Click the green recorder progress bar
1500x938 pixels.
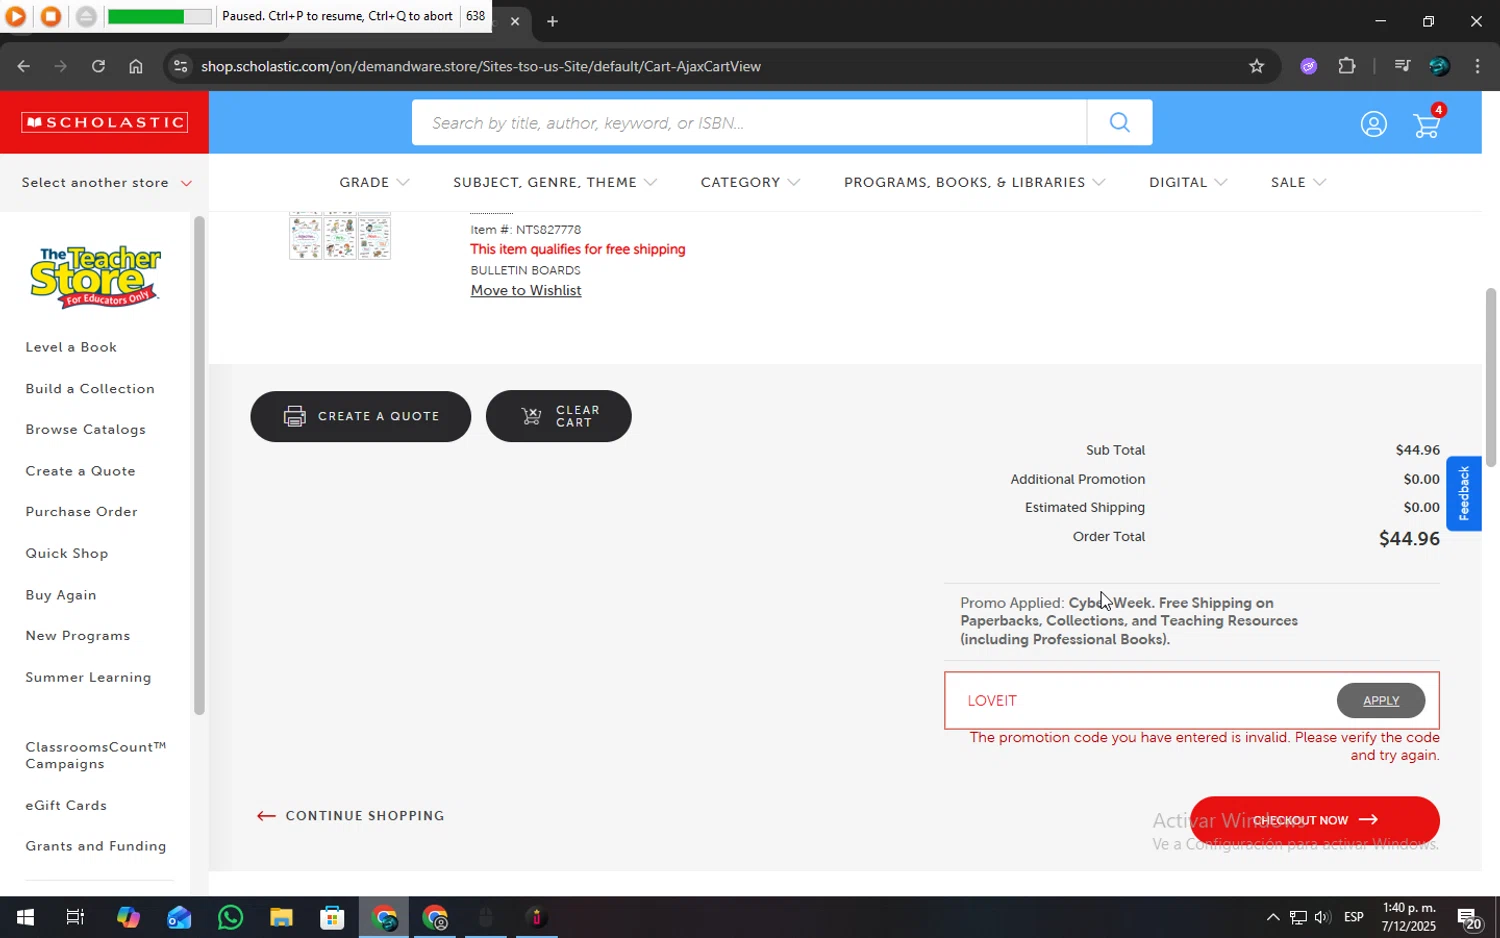tap(159, 16)
